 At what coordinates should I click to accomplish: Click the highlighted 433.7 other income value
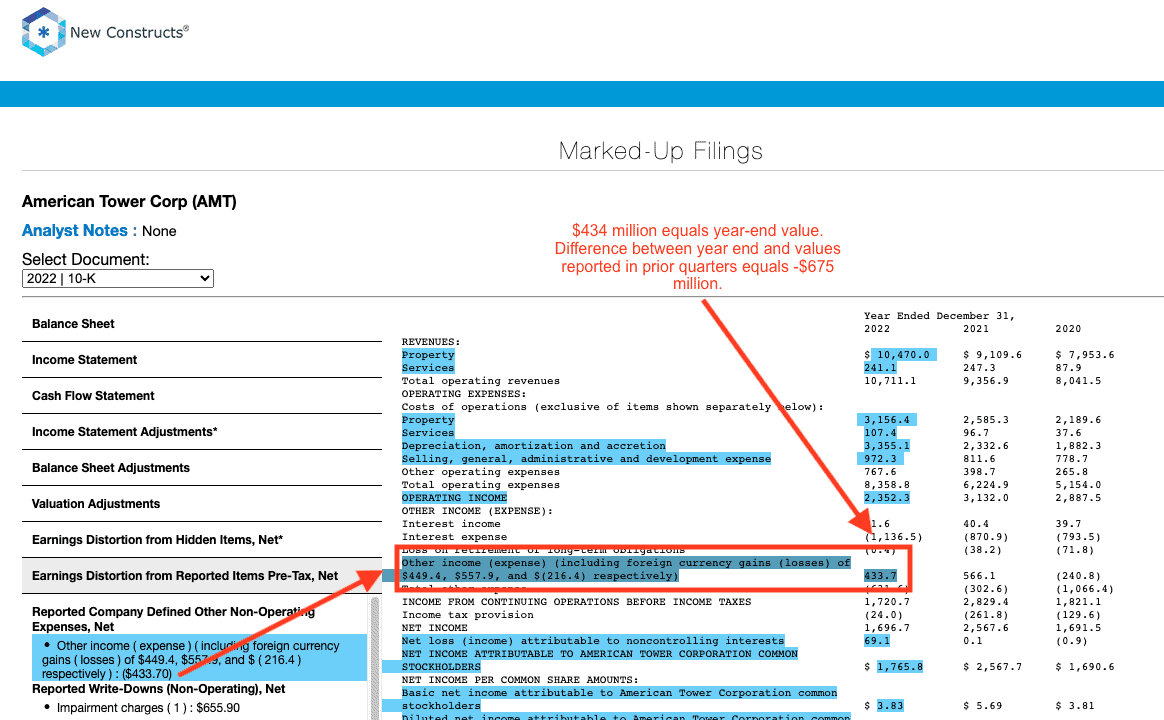tap(880, 576)
